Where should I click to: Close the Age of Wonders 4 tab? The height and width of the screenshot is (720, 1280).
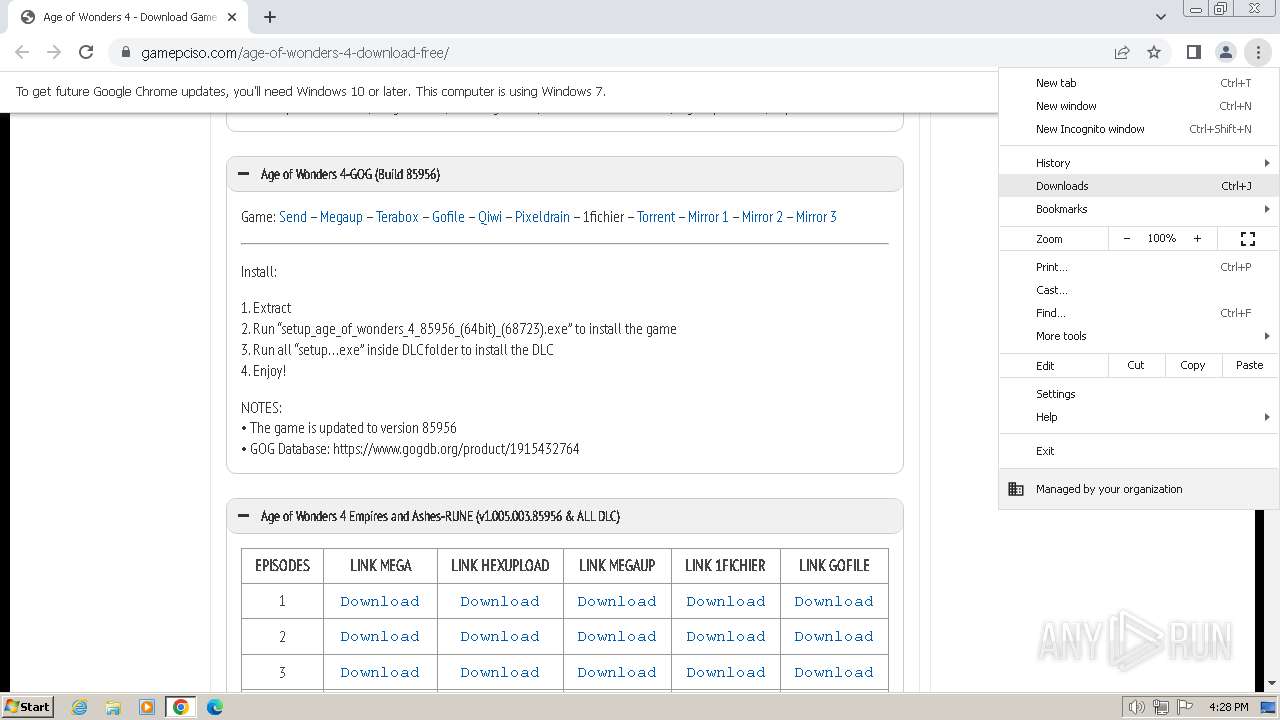232,17
